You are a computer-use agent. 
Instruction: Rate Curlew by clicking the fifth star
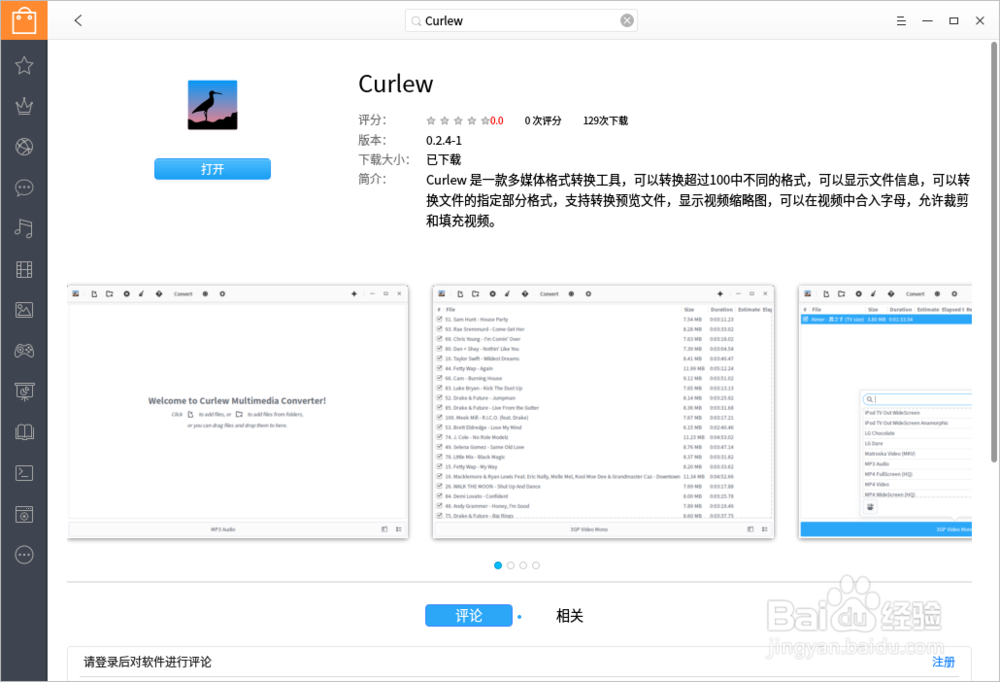[x=483, y=119]
